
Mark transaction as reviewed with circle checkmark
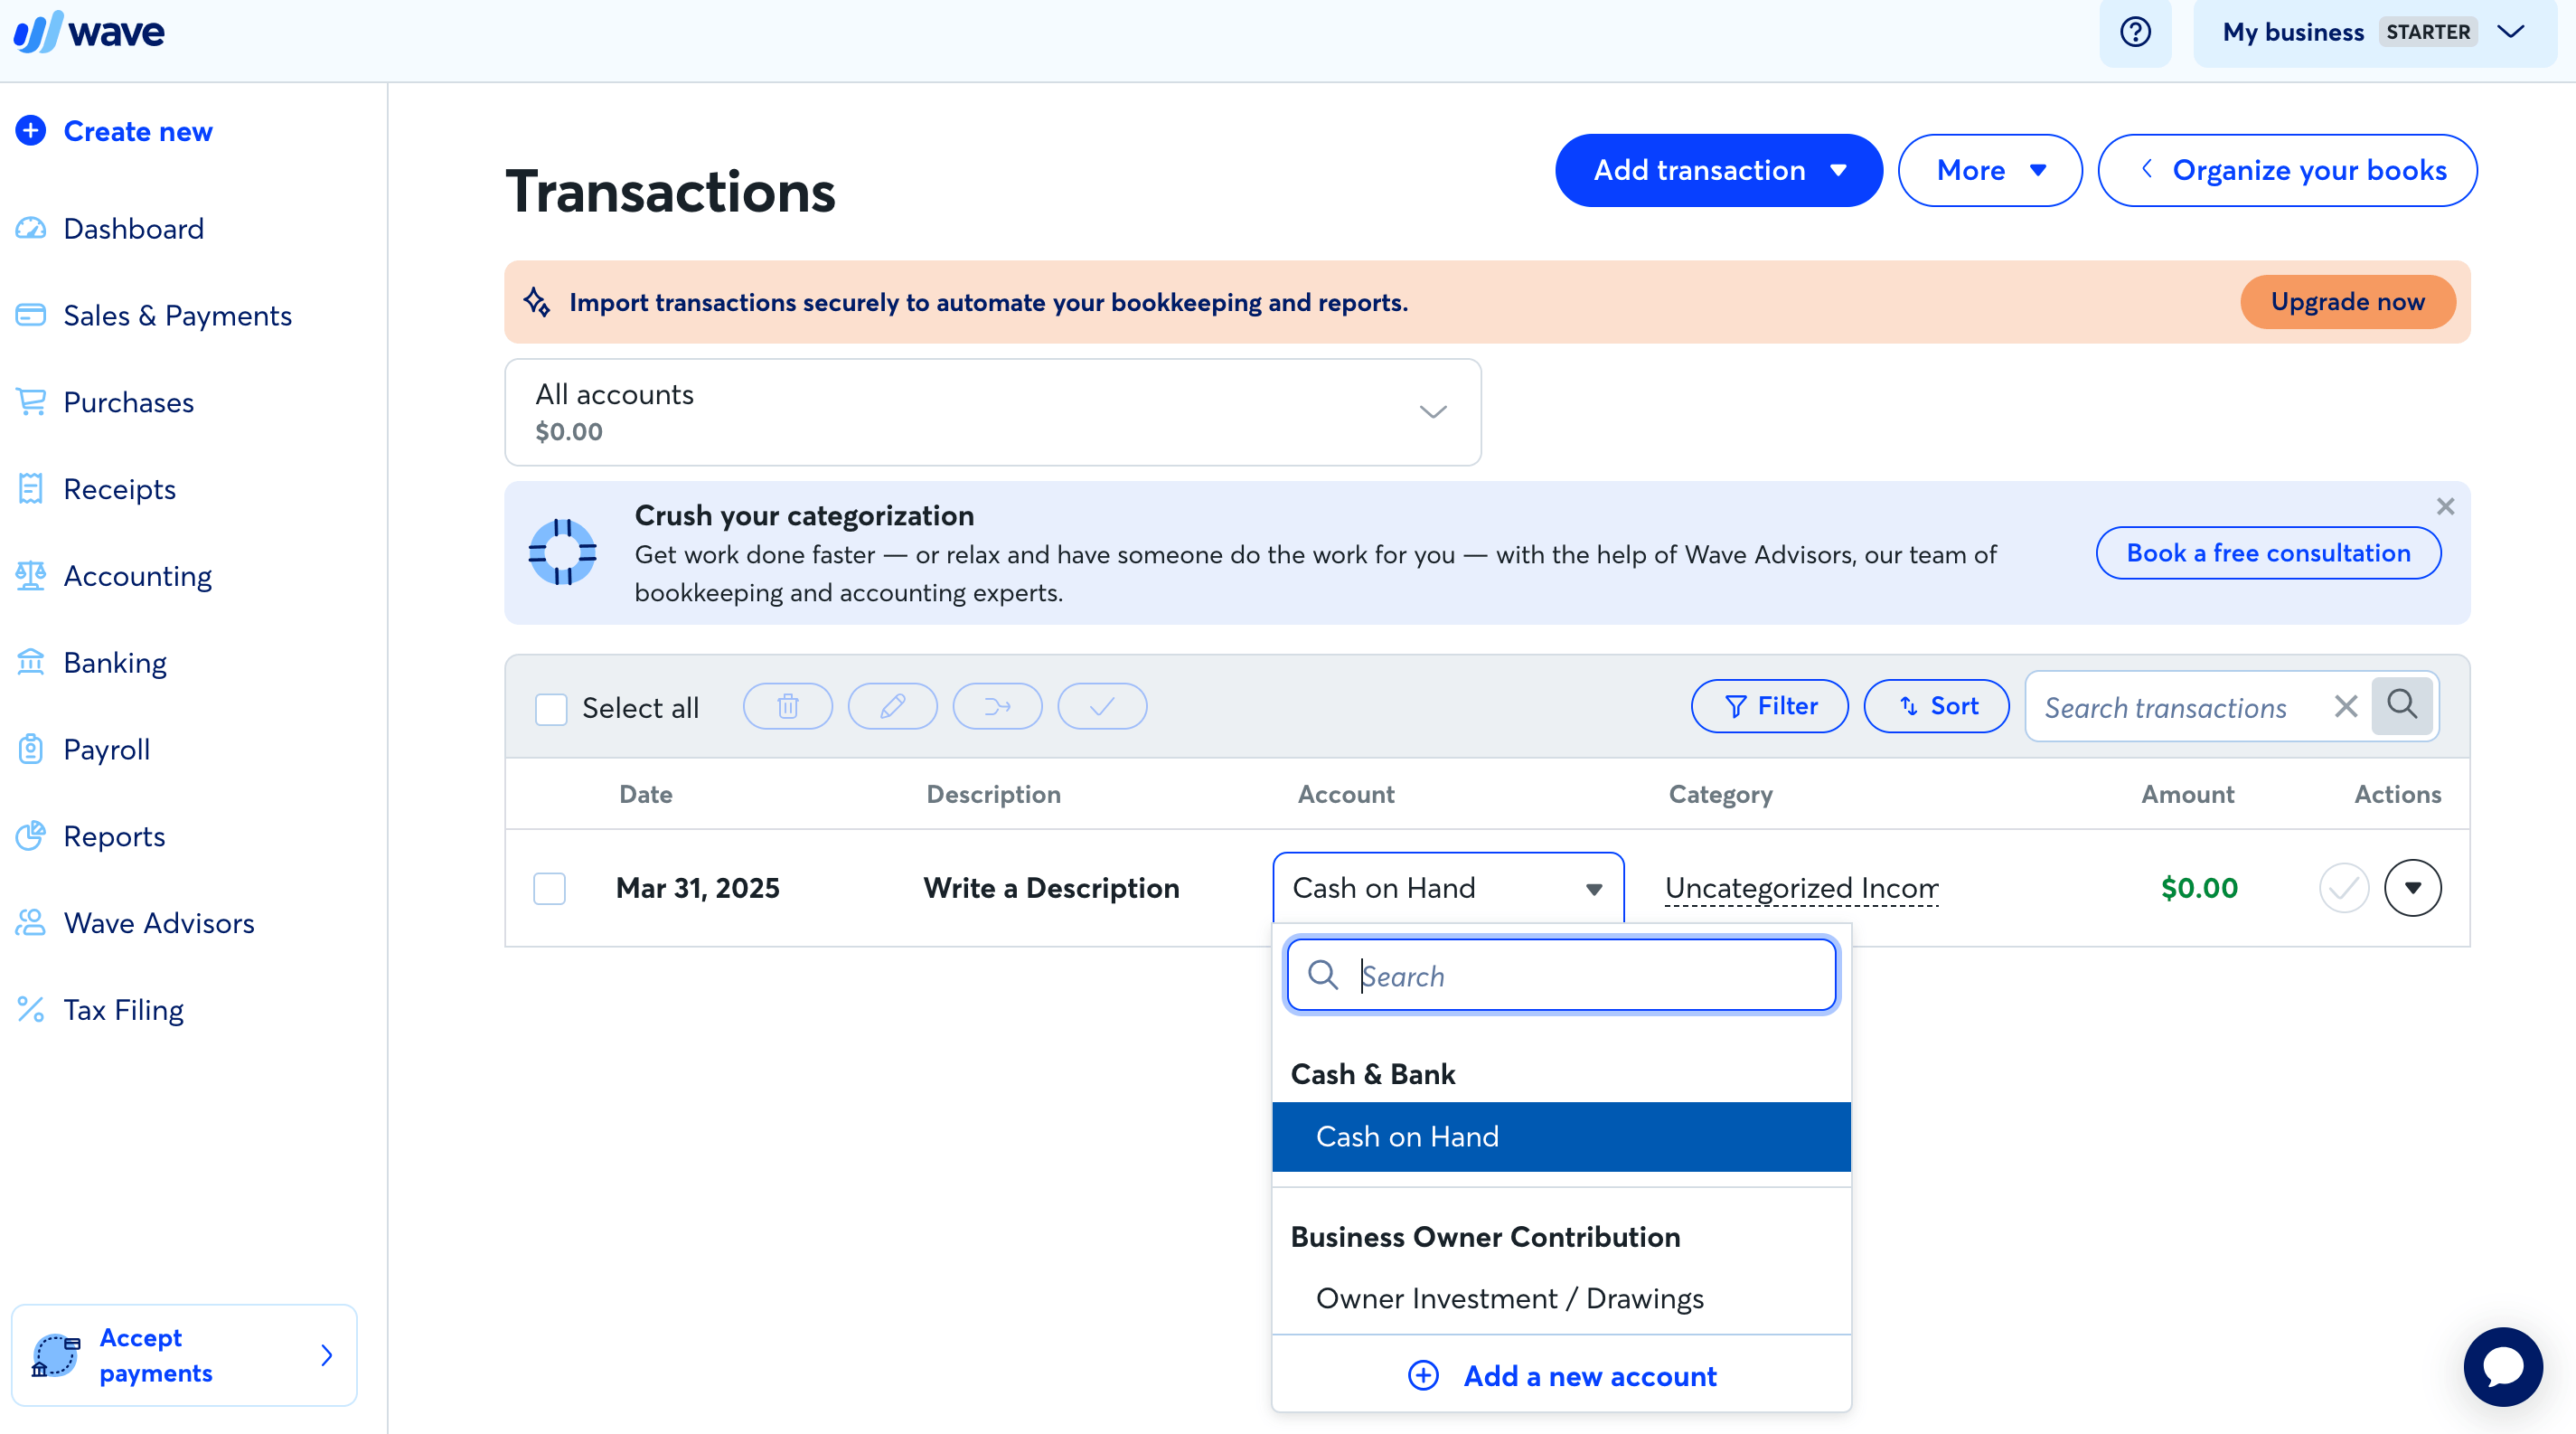point(2344,888)
